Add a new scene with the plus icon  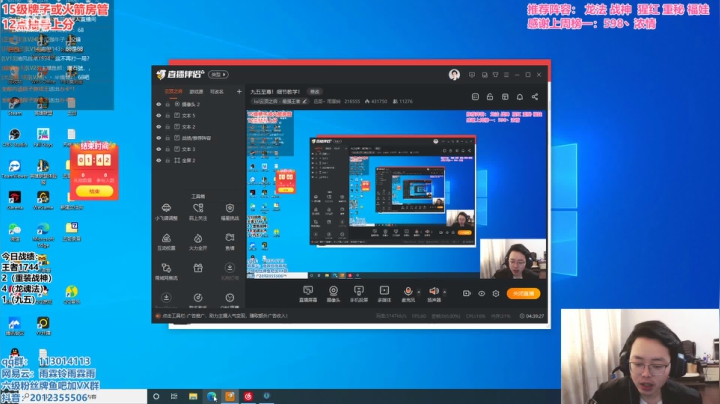[x=239, y=92]
